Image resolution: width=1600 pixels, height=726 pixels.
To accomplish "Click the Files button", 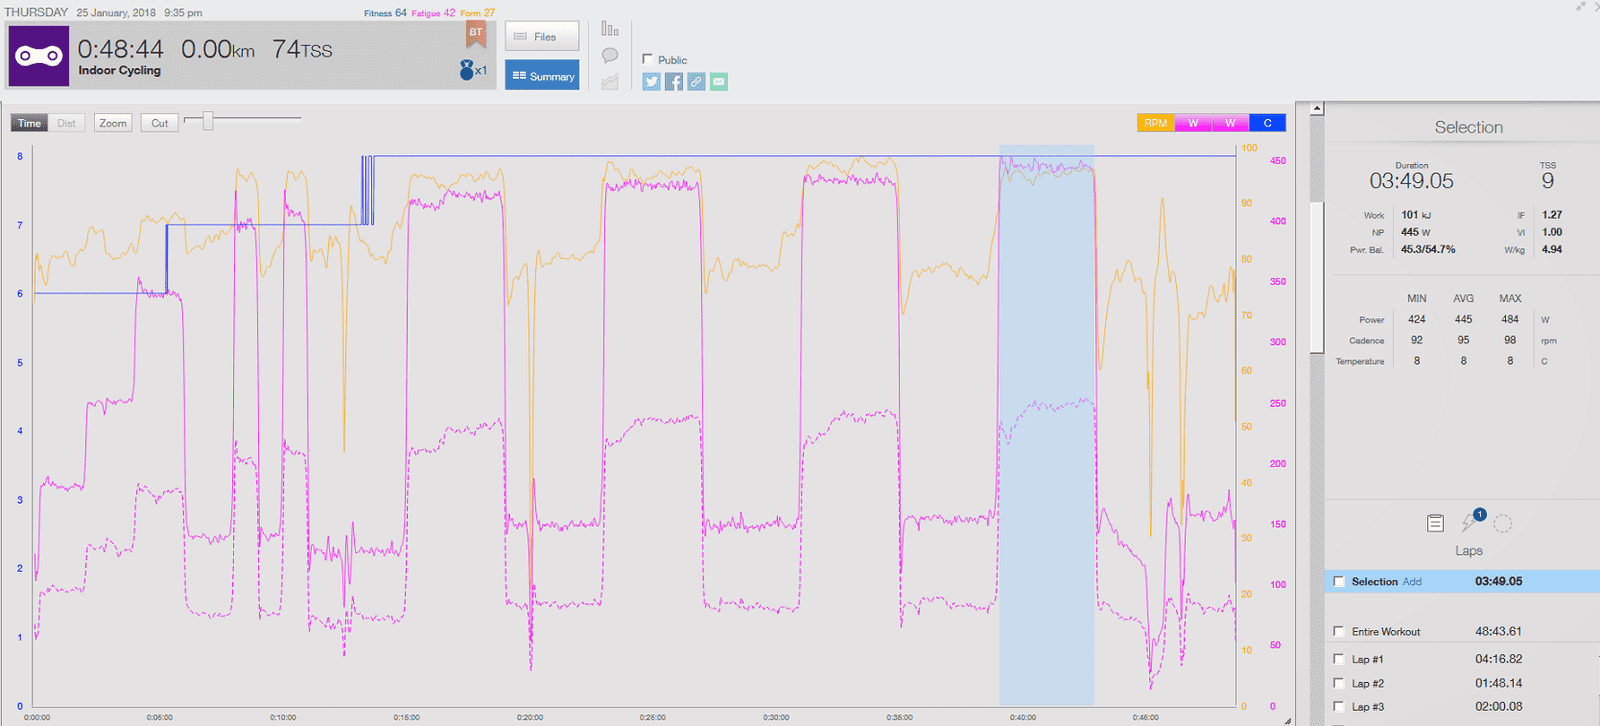I will coord(542,37).
